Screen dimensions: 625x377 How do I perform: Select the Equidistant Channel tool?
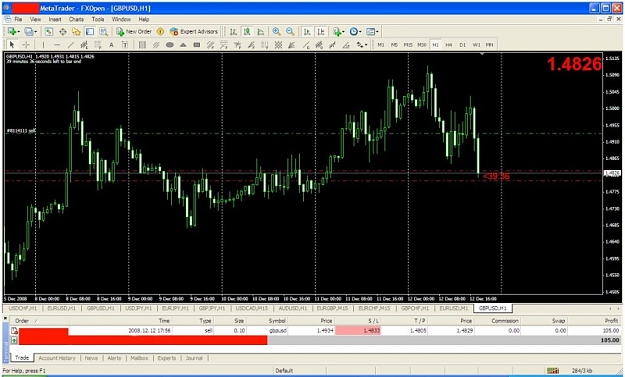tap(84, 45)
